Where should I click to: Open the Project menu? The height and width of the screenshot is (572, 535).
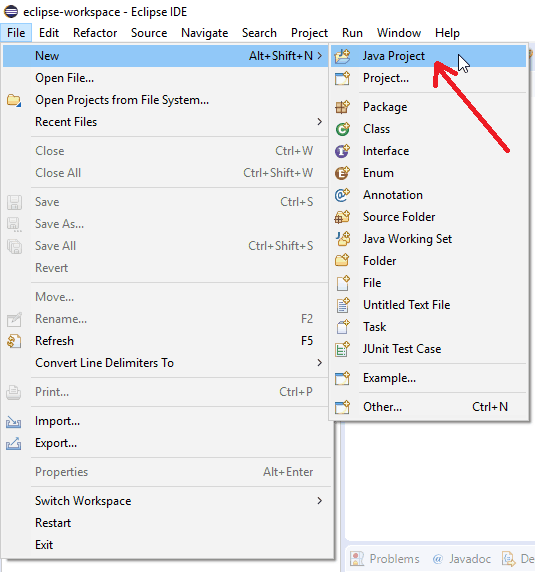pyautogui.click(x=309, y=33)
